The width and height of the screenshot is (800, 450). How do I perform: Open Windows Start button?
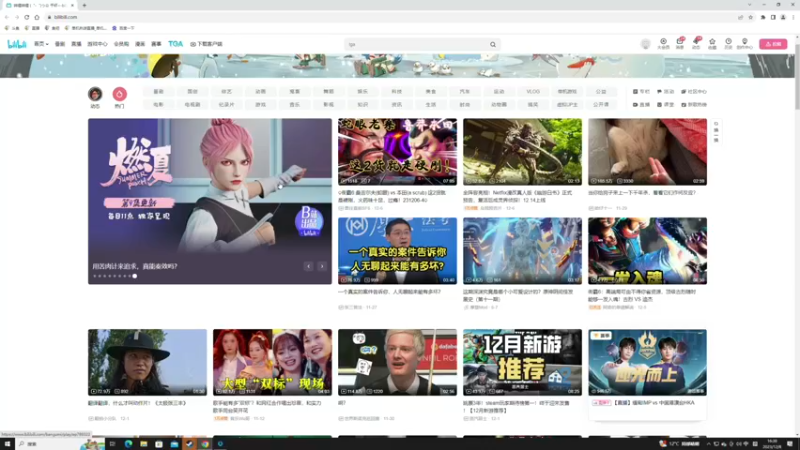(7, 444)
